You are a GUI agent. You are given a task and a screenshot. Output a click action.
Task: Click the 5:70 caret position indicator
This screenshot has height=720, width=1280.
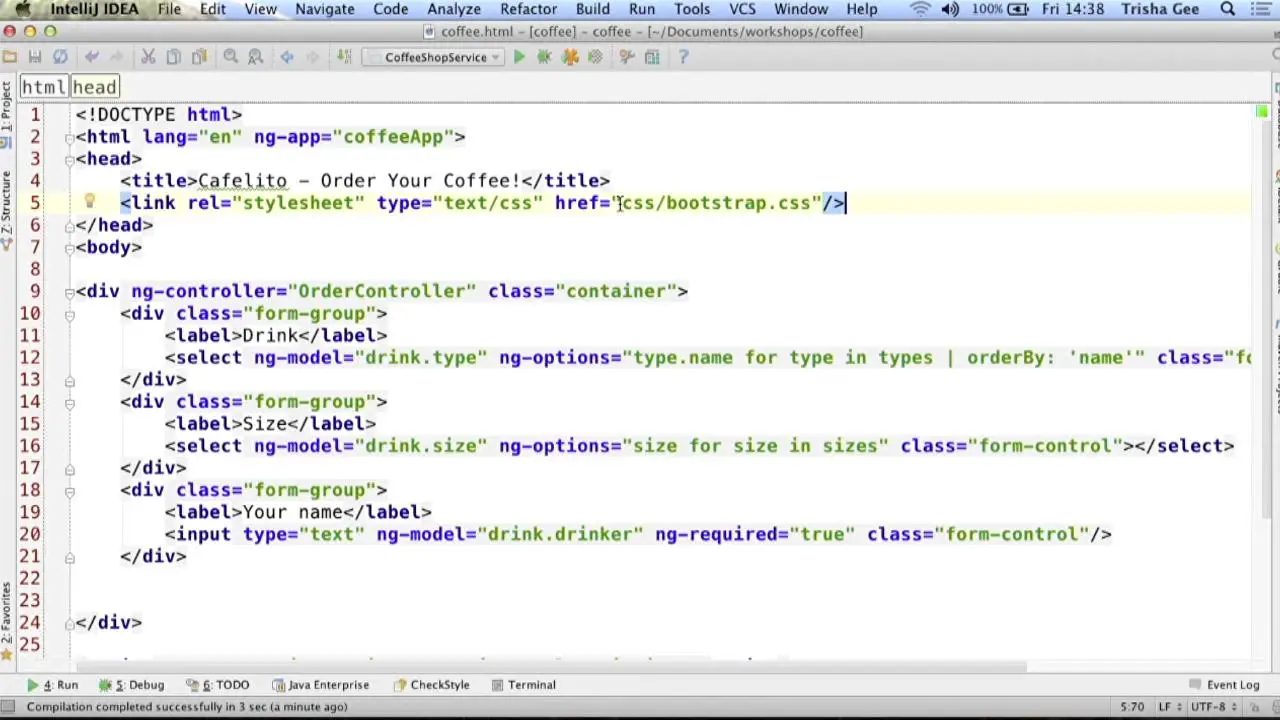coord(1132,707)
